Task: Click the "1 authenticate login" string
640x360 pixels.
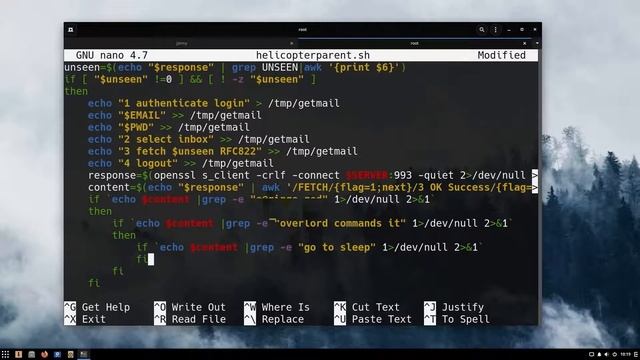Action: [184, 103]
